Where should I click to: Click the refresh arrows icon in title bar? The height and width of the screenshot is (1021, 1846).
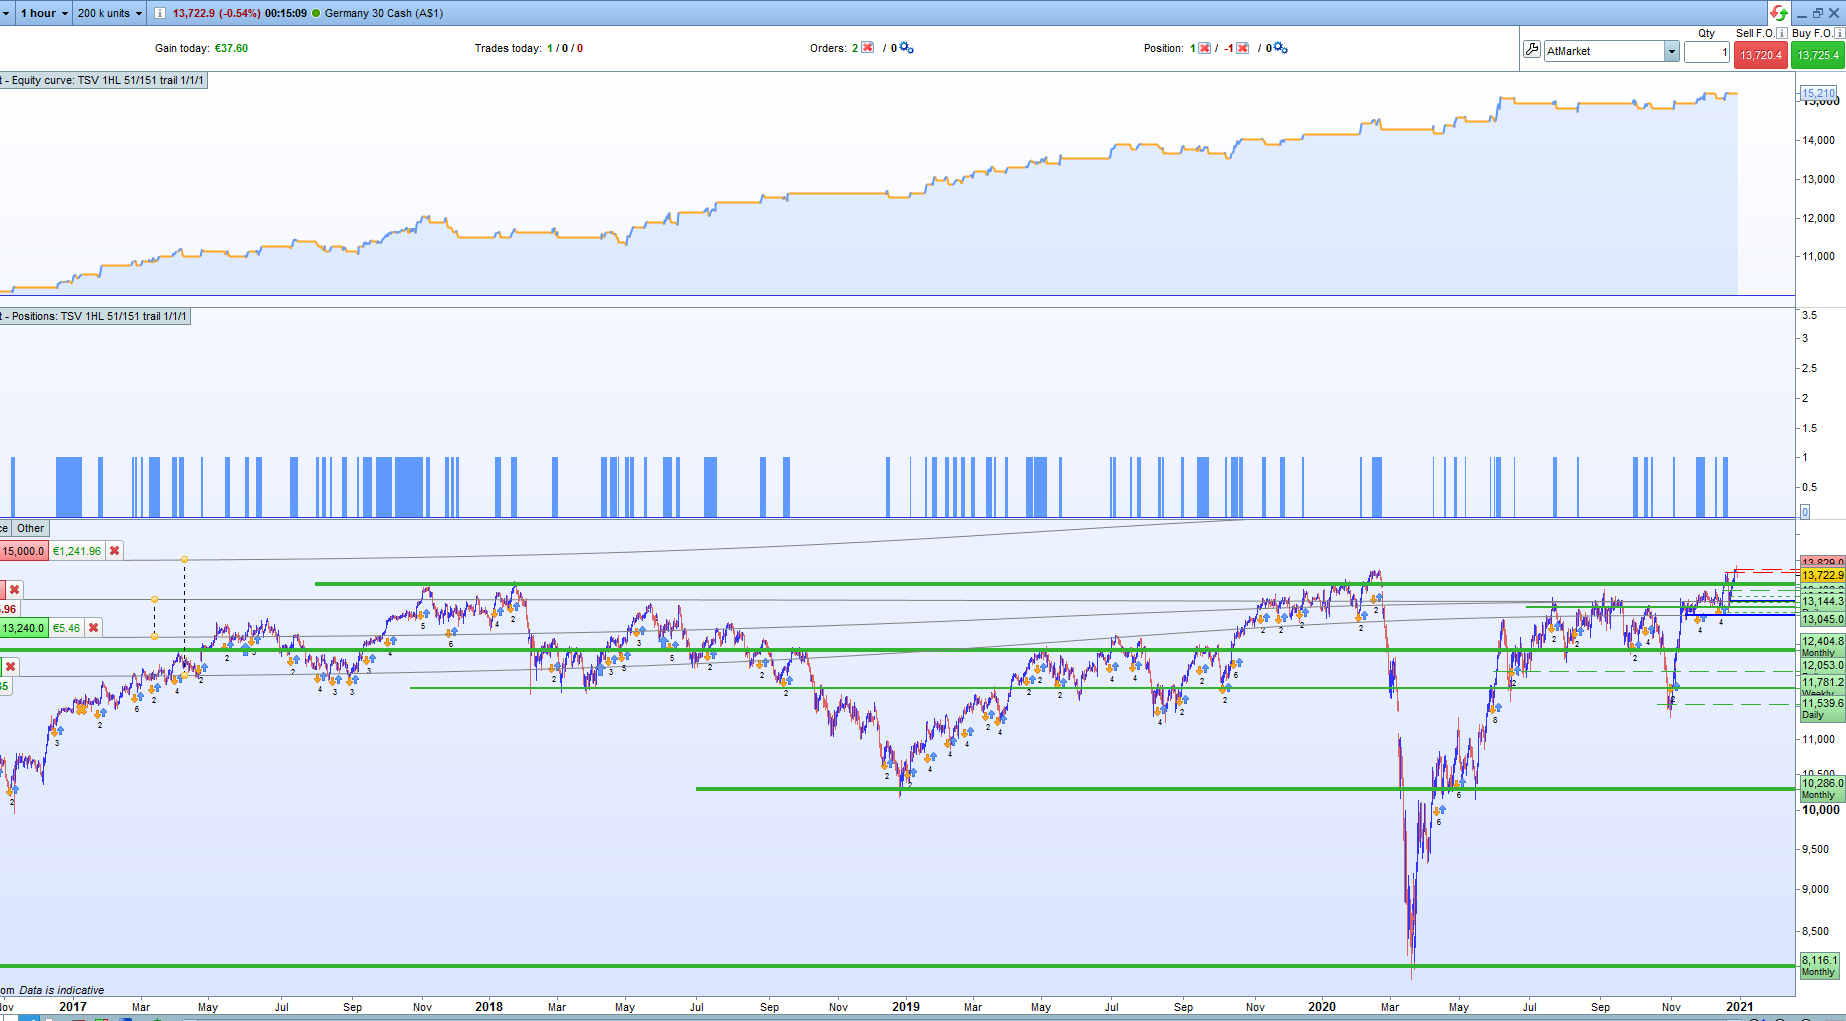(x=1778, y=13)
